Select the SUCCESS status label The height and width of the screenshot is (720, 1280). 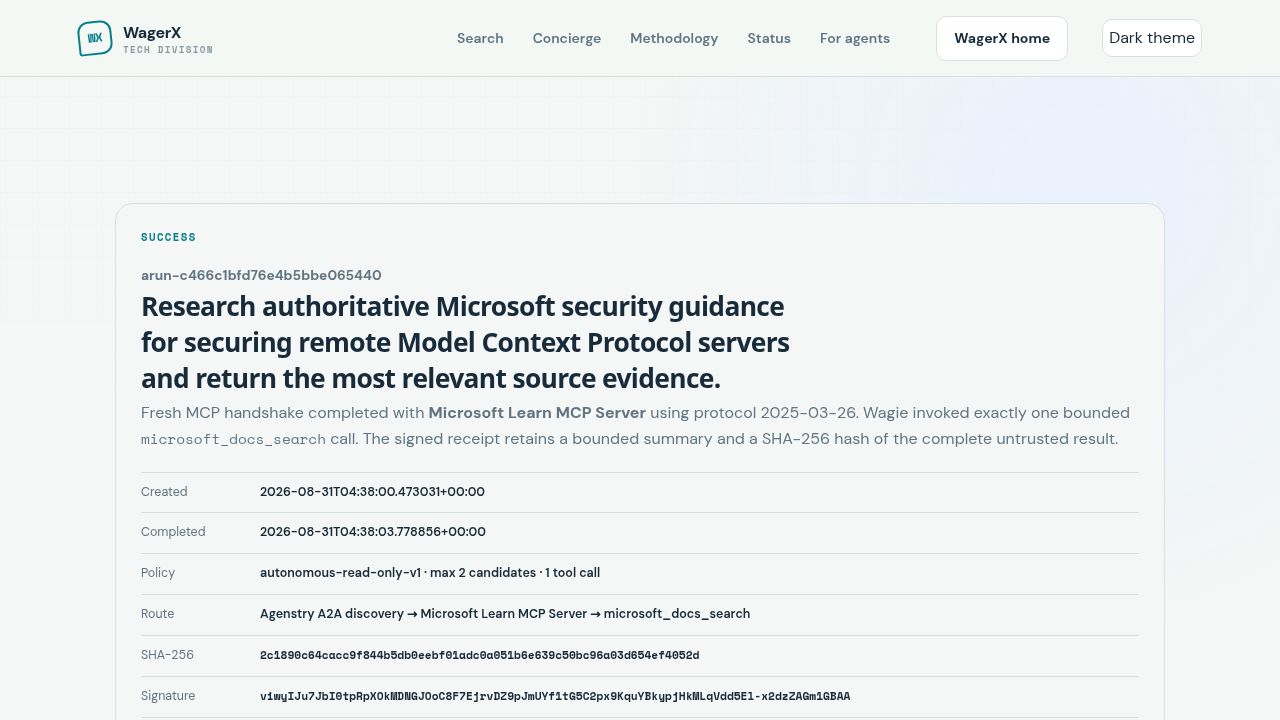[x=169, y=237]
